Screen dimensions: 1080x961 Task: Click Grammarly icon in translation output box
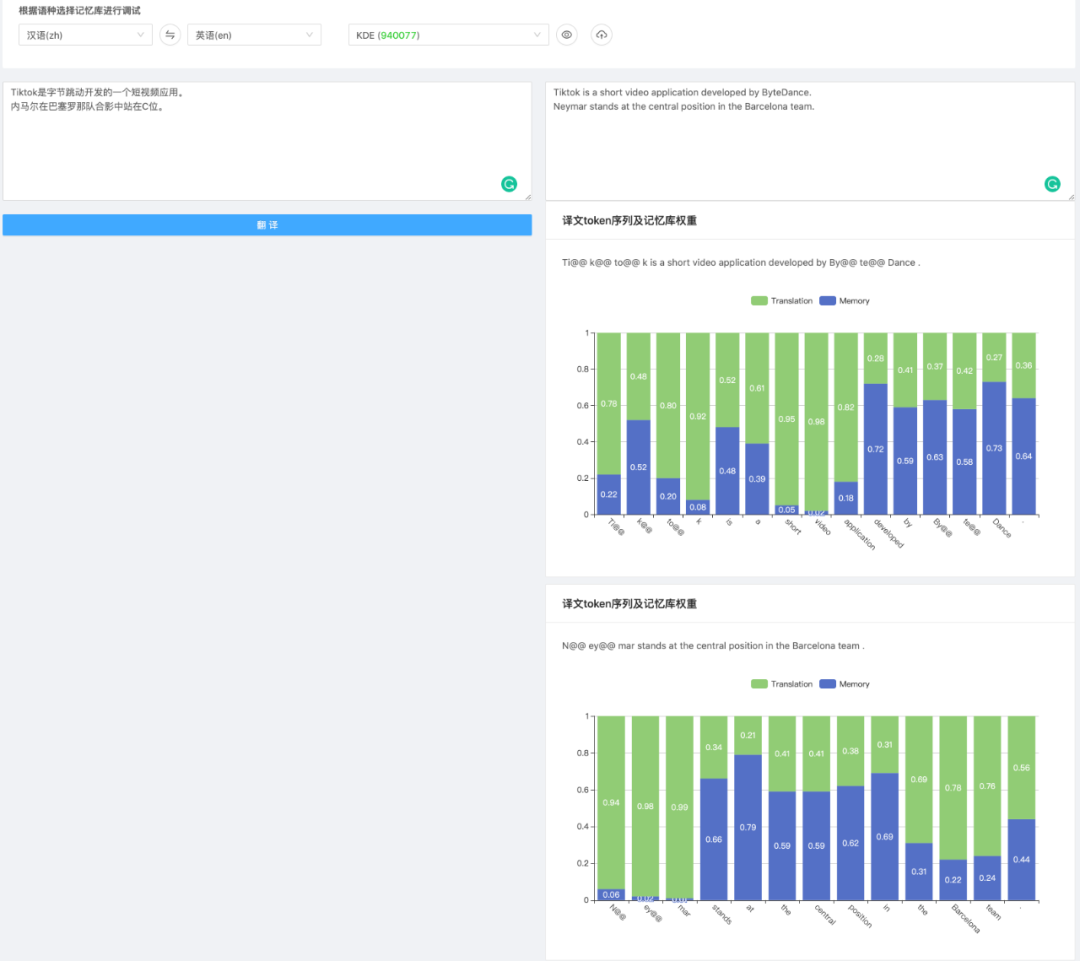(1052, 184)
